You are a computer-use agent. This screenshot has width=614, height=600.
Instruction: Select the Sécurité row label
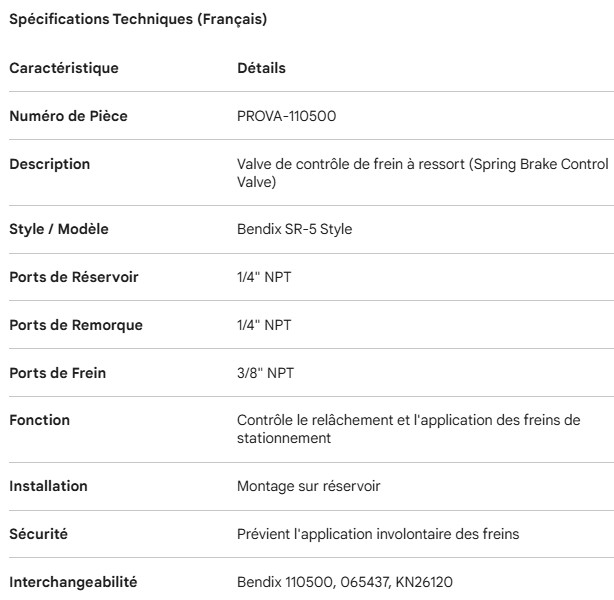tap(40, 533)
